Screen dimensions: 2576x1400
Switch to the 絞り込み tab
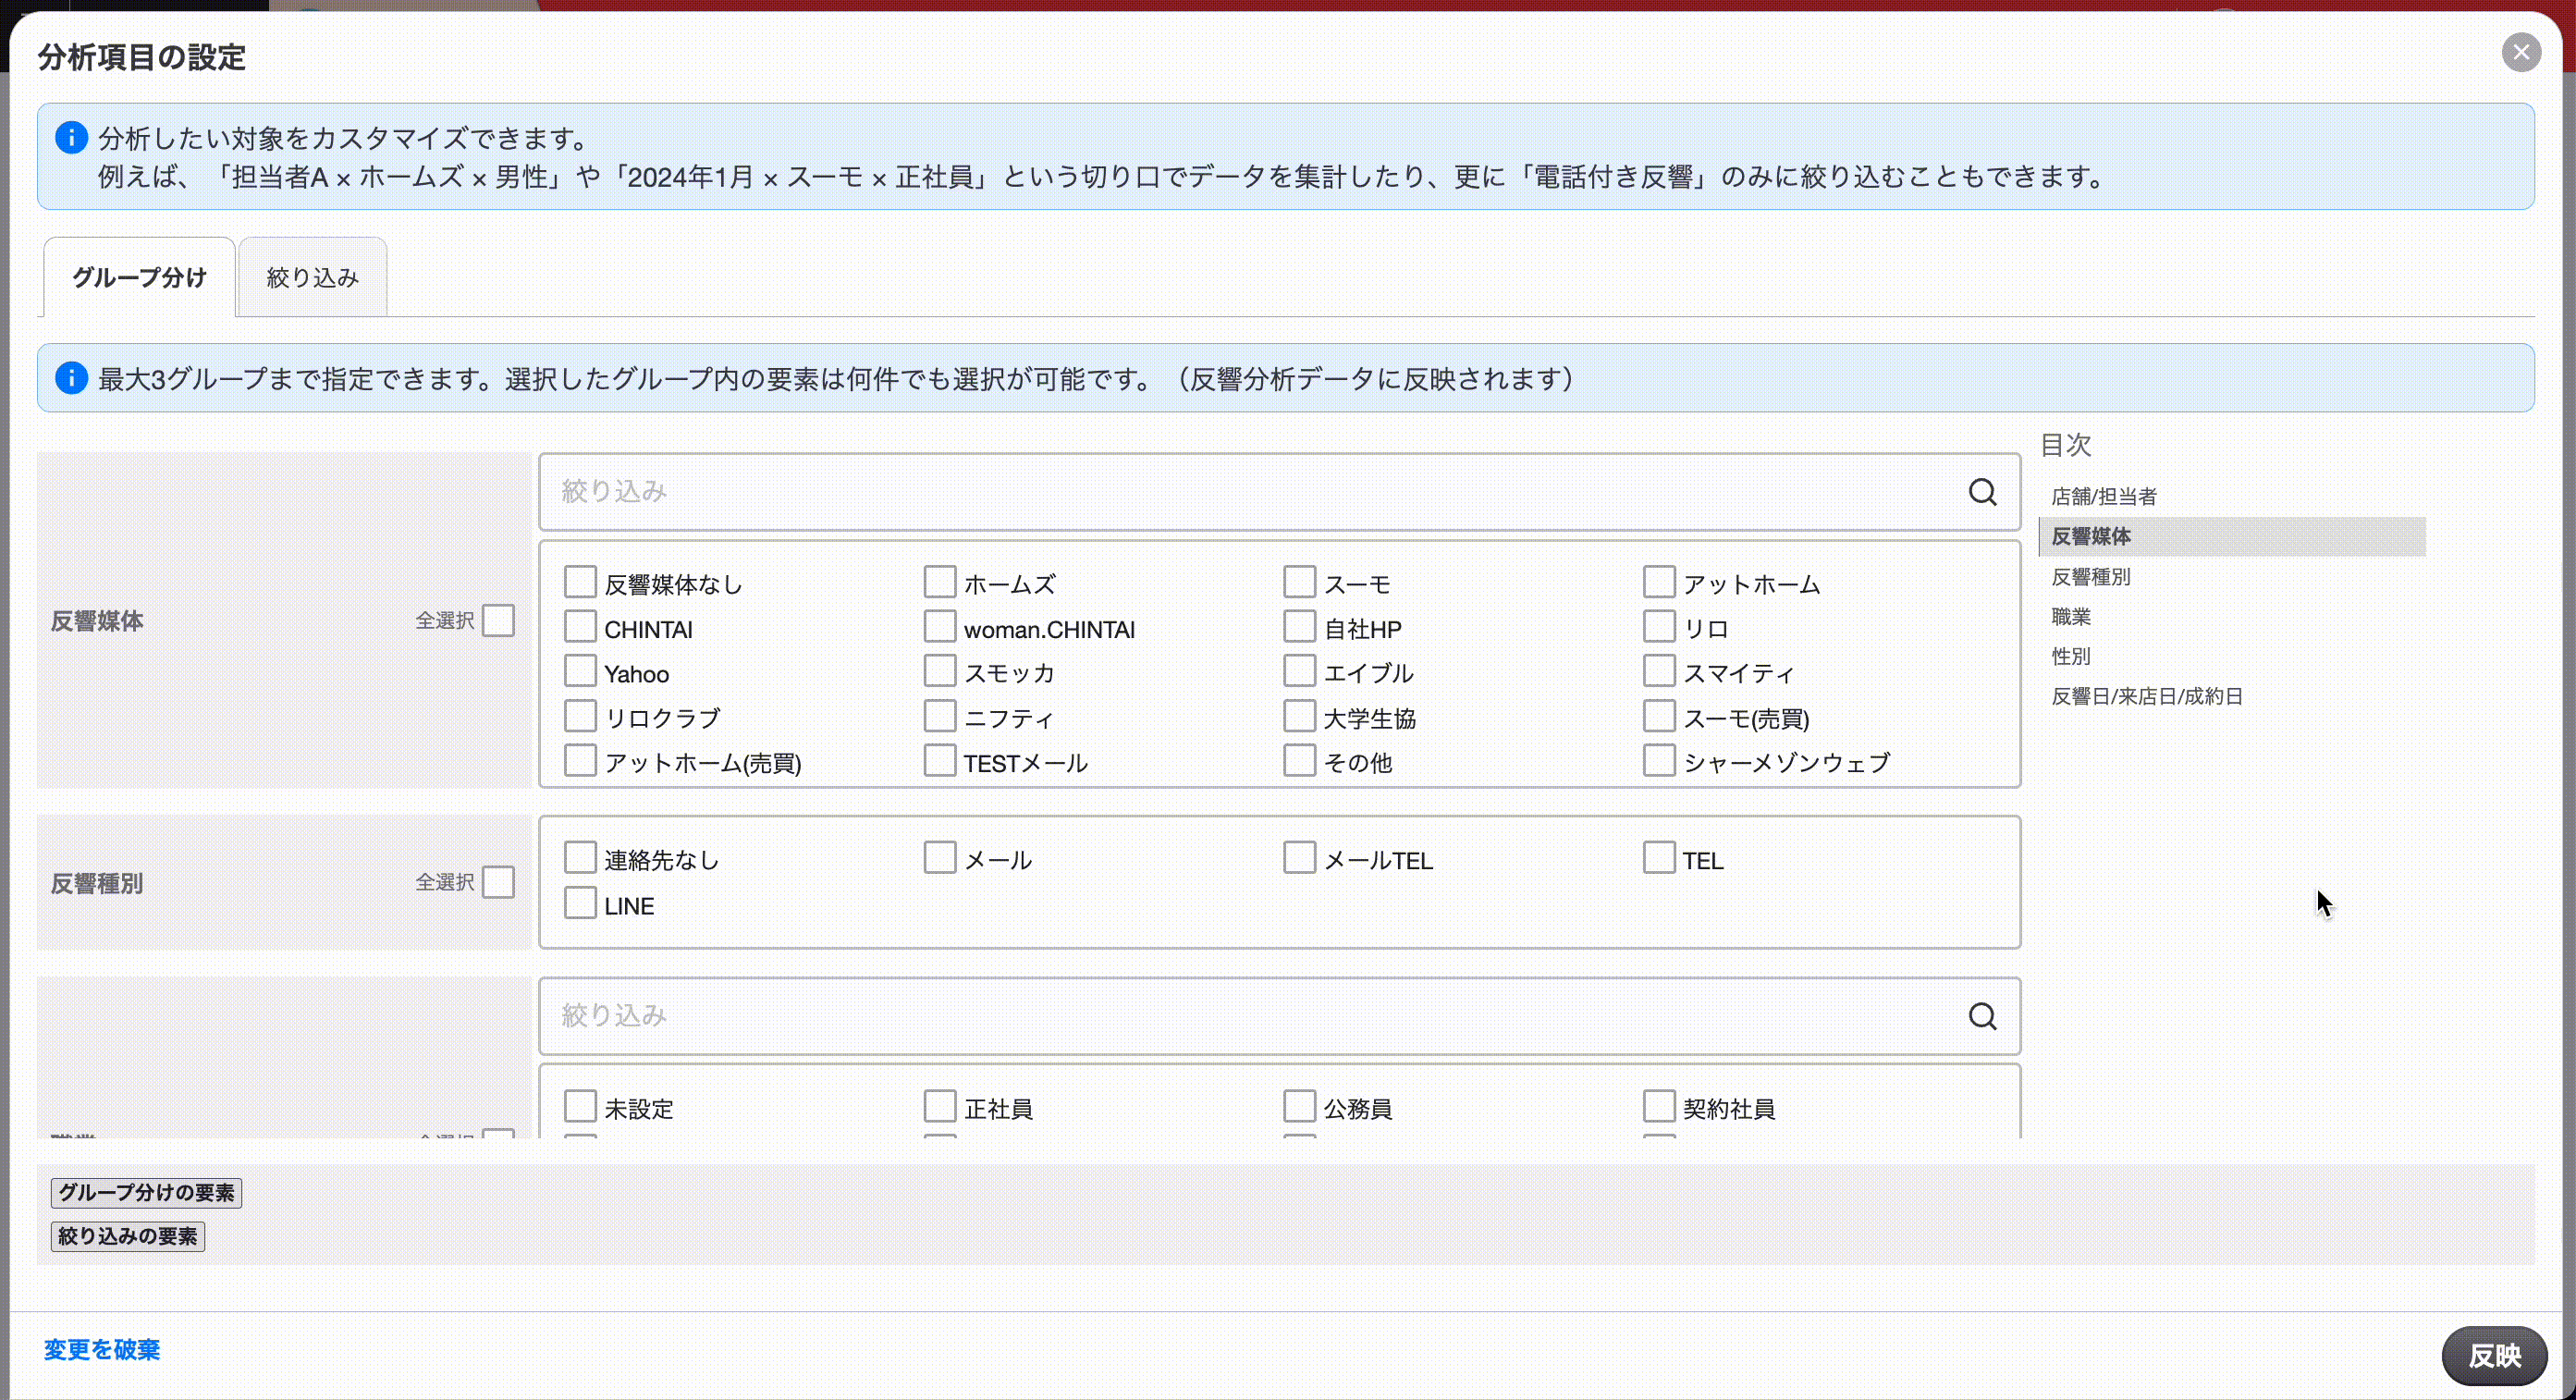(312, 277)
